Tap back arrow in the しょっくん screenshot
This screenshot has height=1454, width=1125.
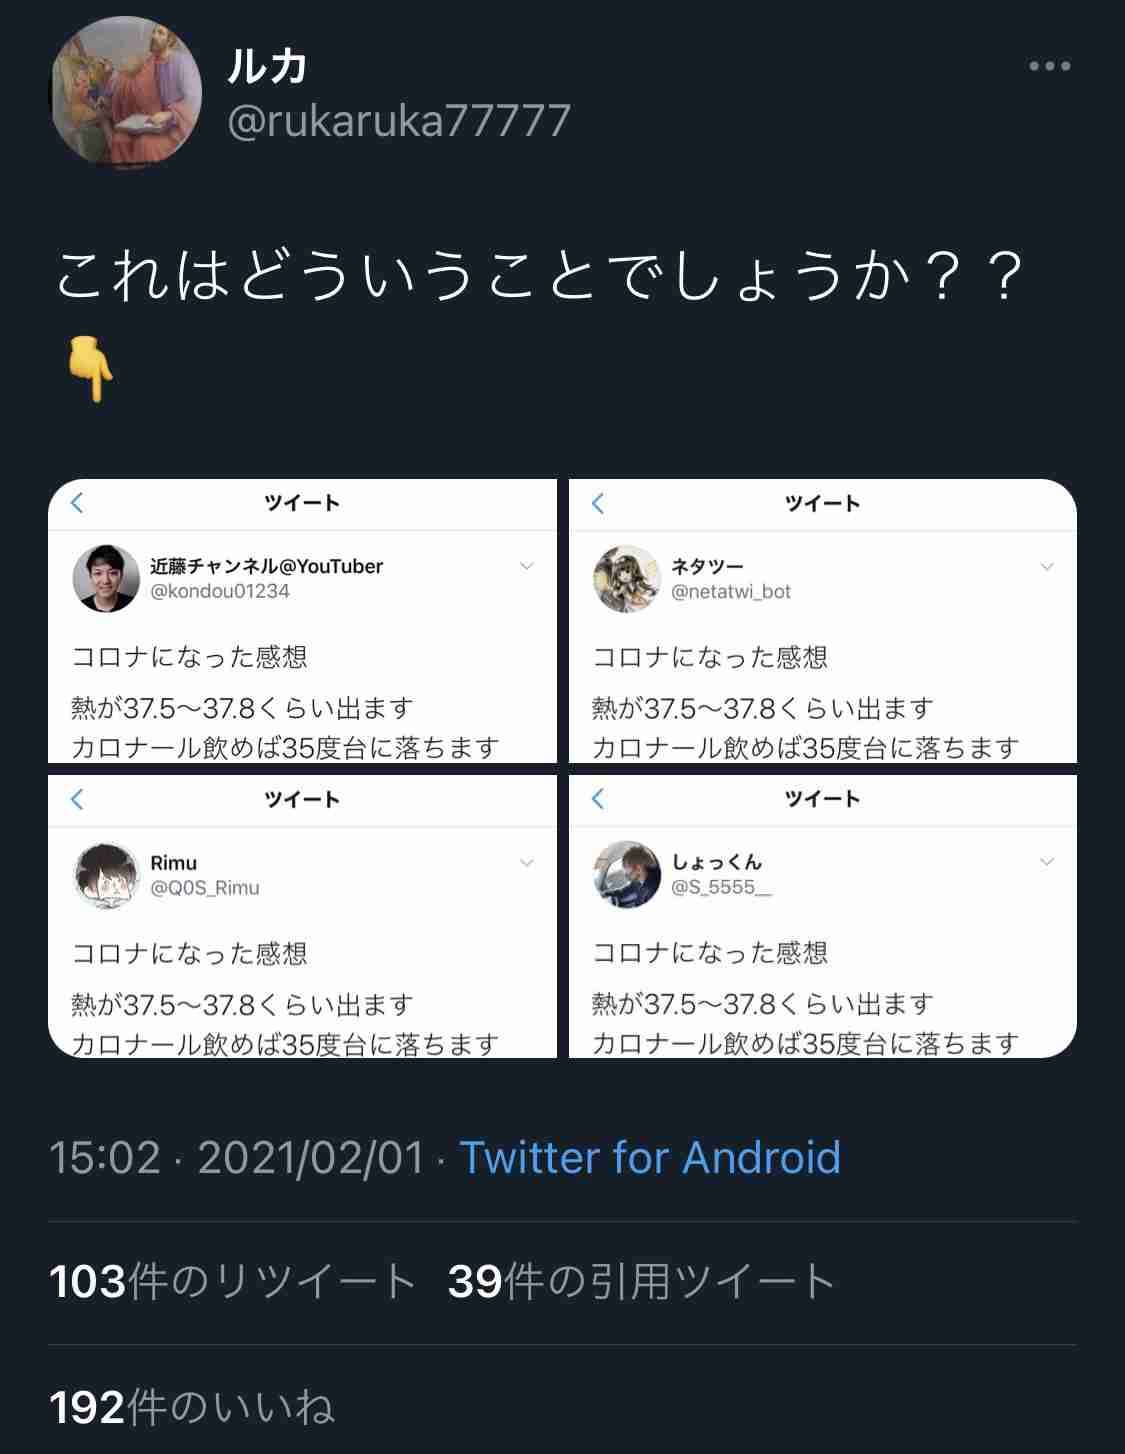pyautogui.click(x=598, y=798)
